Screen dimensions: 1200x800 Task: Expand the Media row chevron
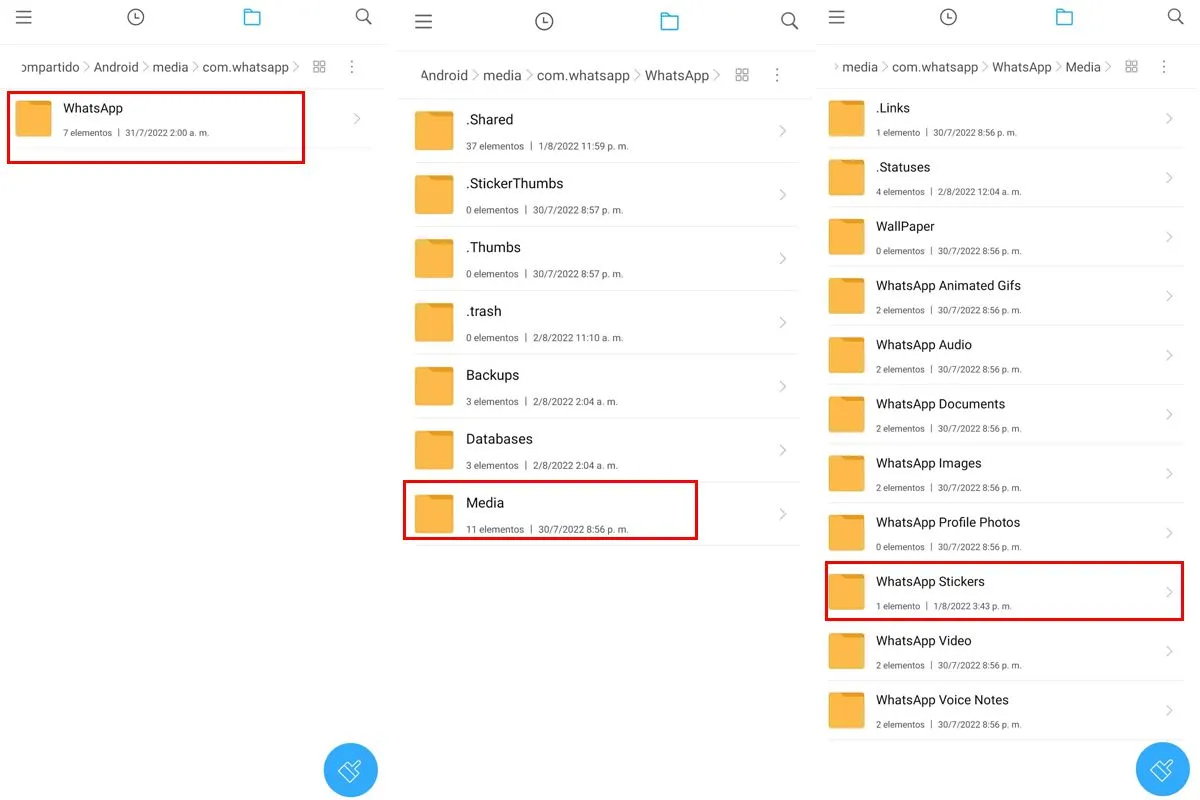pyautogui.click(x=783, y=514)
